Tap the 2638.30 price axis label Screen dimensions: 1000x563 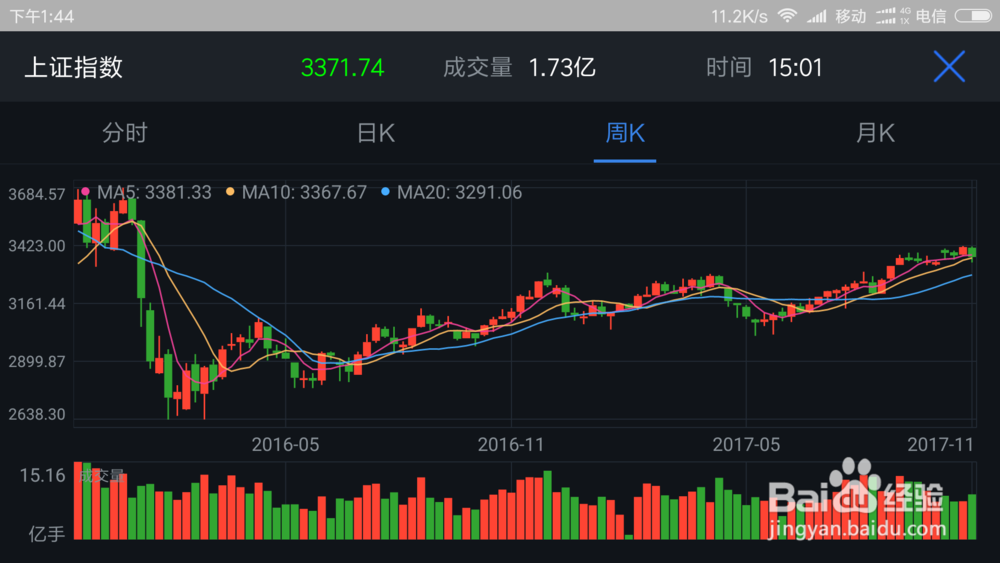(37, 414)
